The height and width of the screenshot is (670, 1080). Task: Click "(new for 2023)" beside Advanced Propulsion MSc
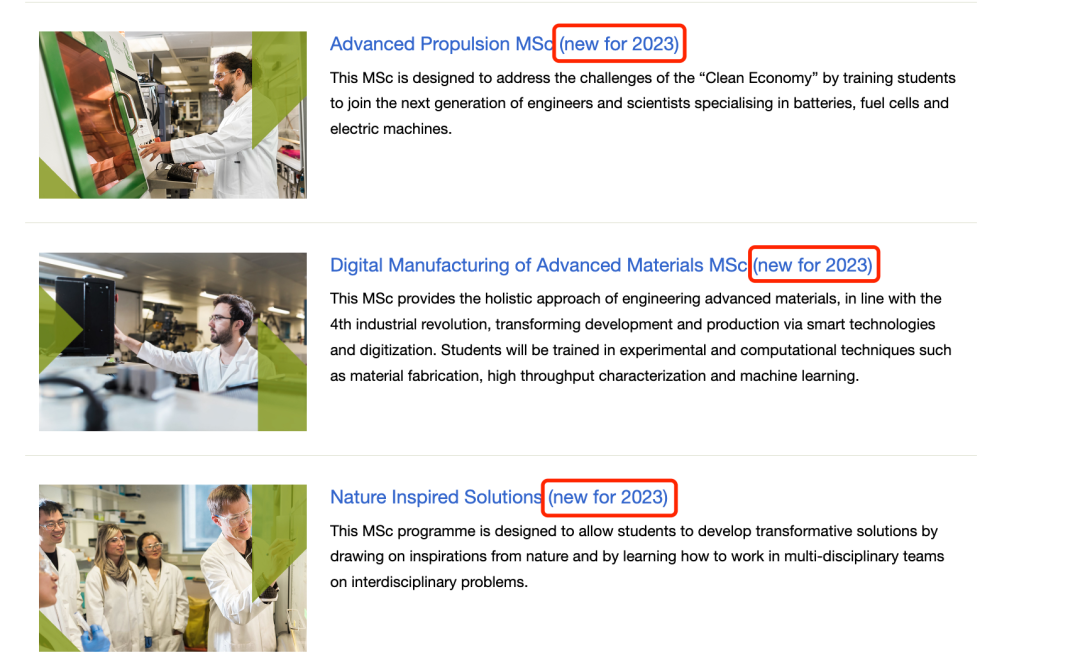click(x=619, y=44)
